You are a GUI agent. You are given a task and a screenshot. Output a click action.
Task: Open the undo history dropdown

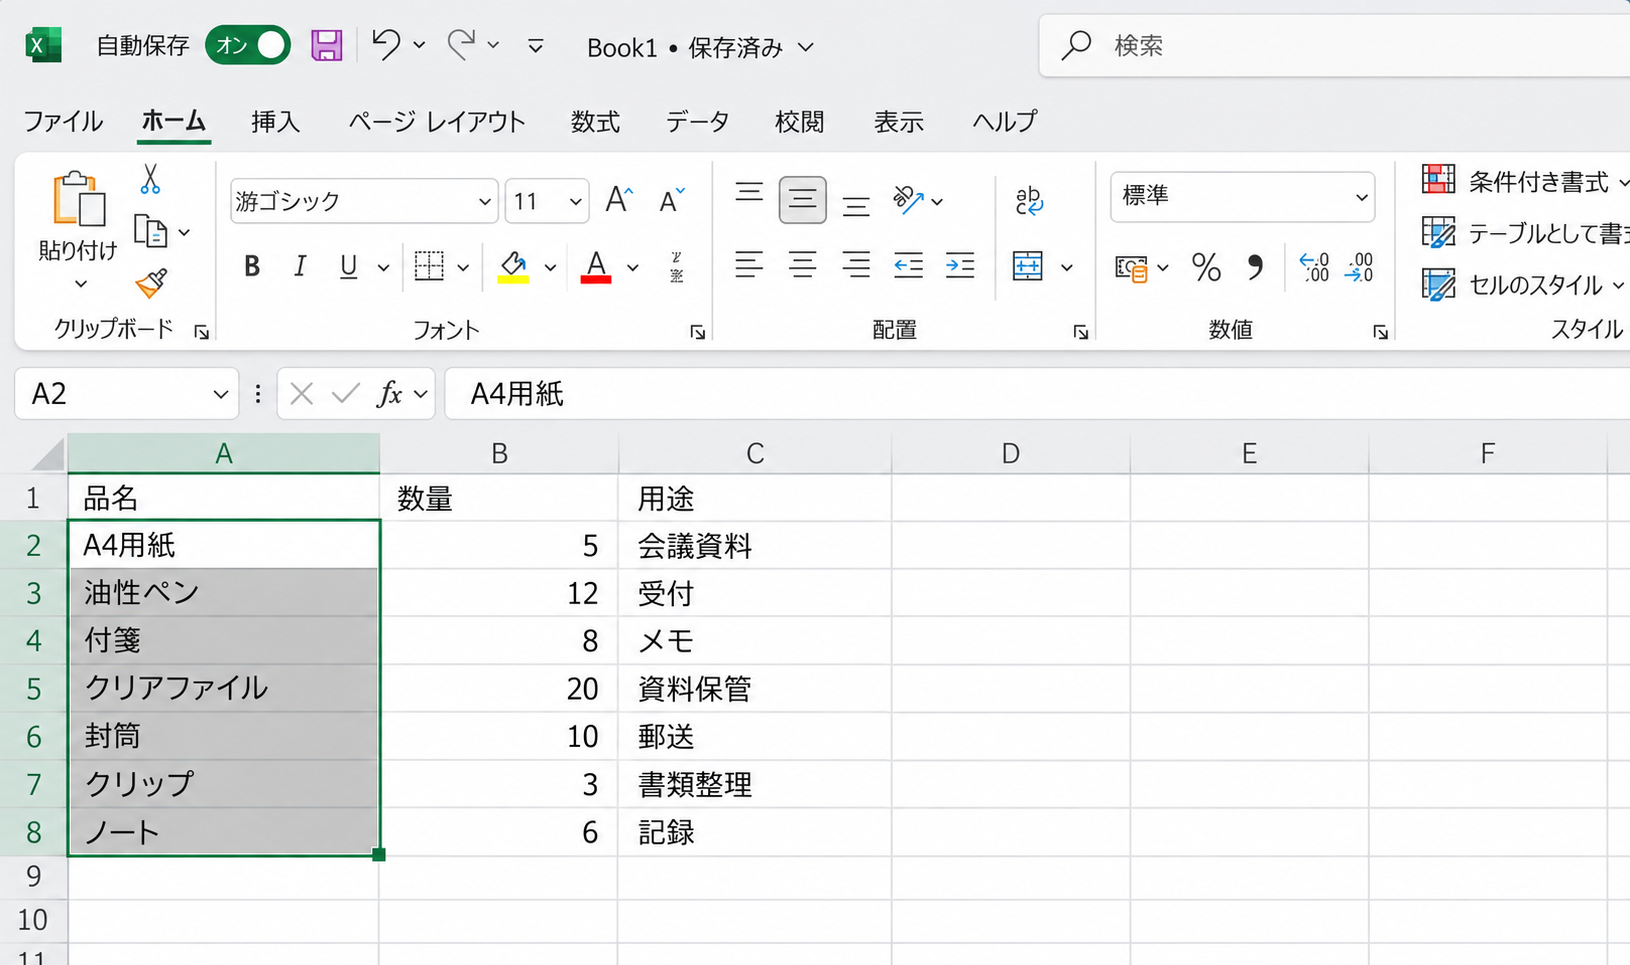(x=419, y=46)
